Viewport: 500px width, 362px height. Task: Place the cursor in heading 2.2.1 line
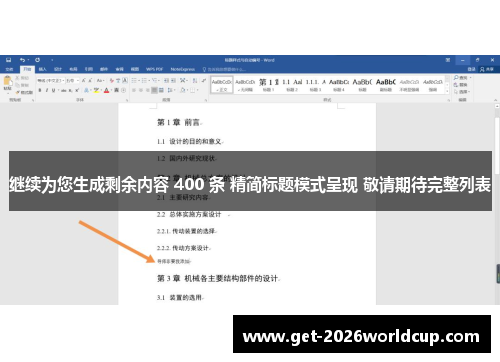pos(186,231)
